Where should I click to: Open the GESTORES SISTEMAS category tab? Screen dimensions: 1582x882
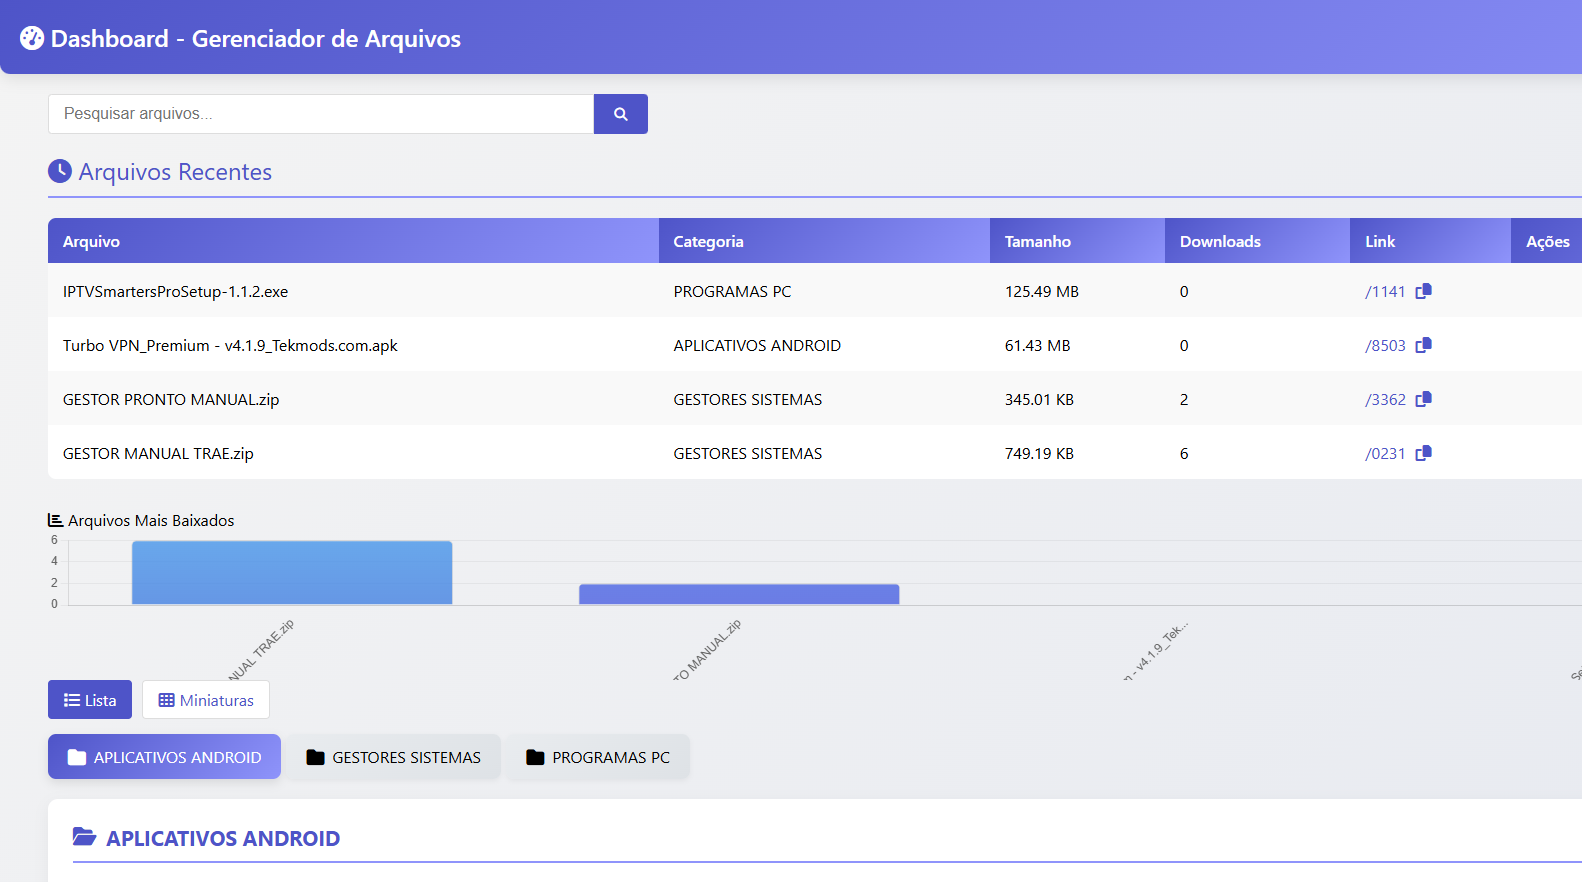393,757
